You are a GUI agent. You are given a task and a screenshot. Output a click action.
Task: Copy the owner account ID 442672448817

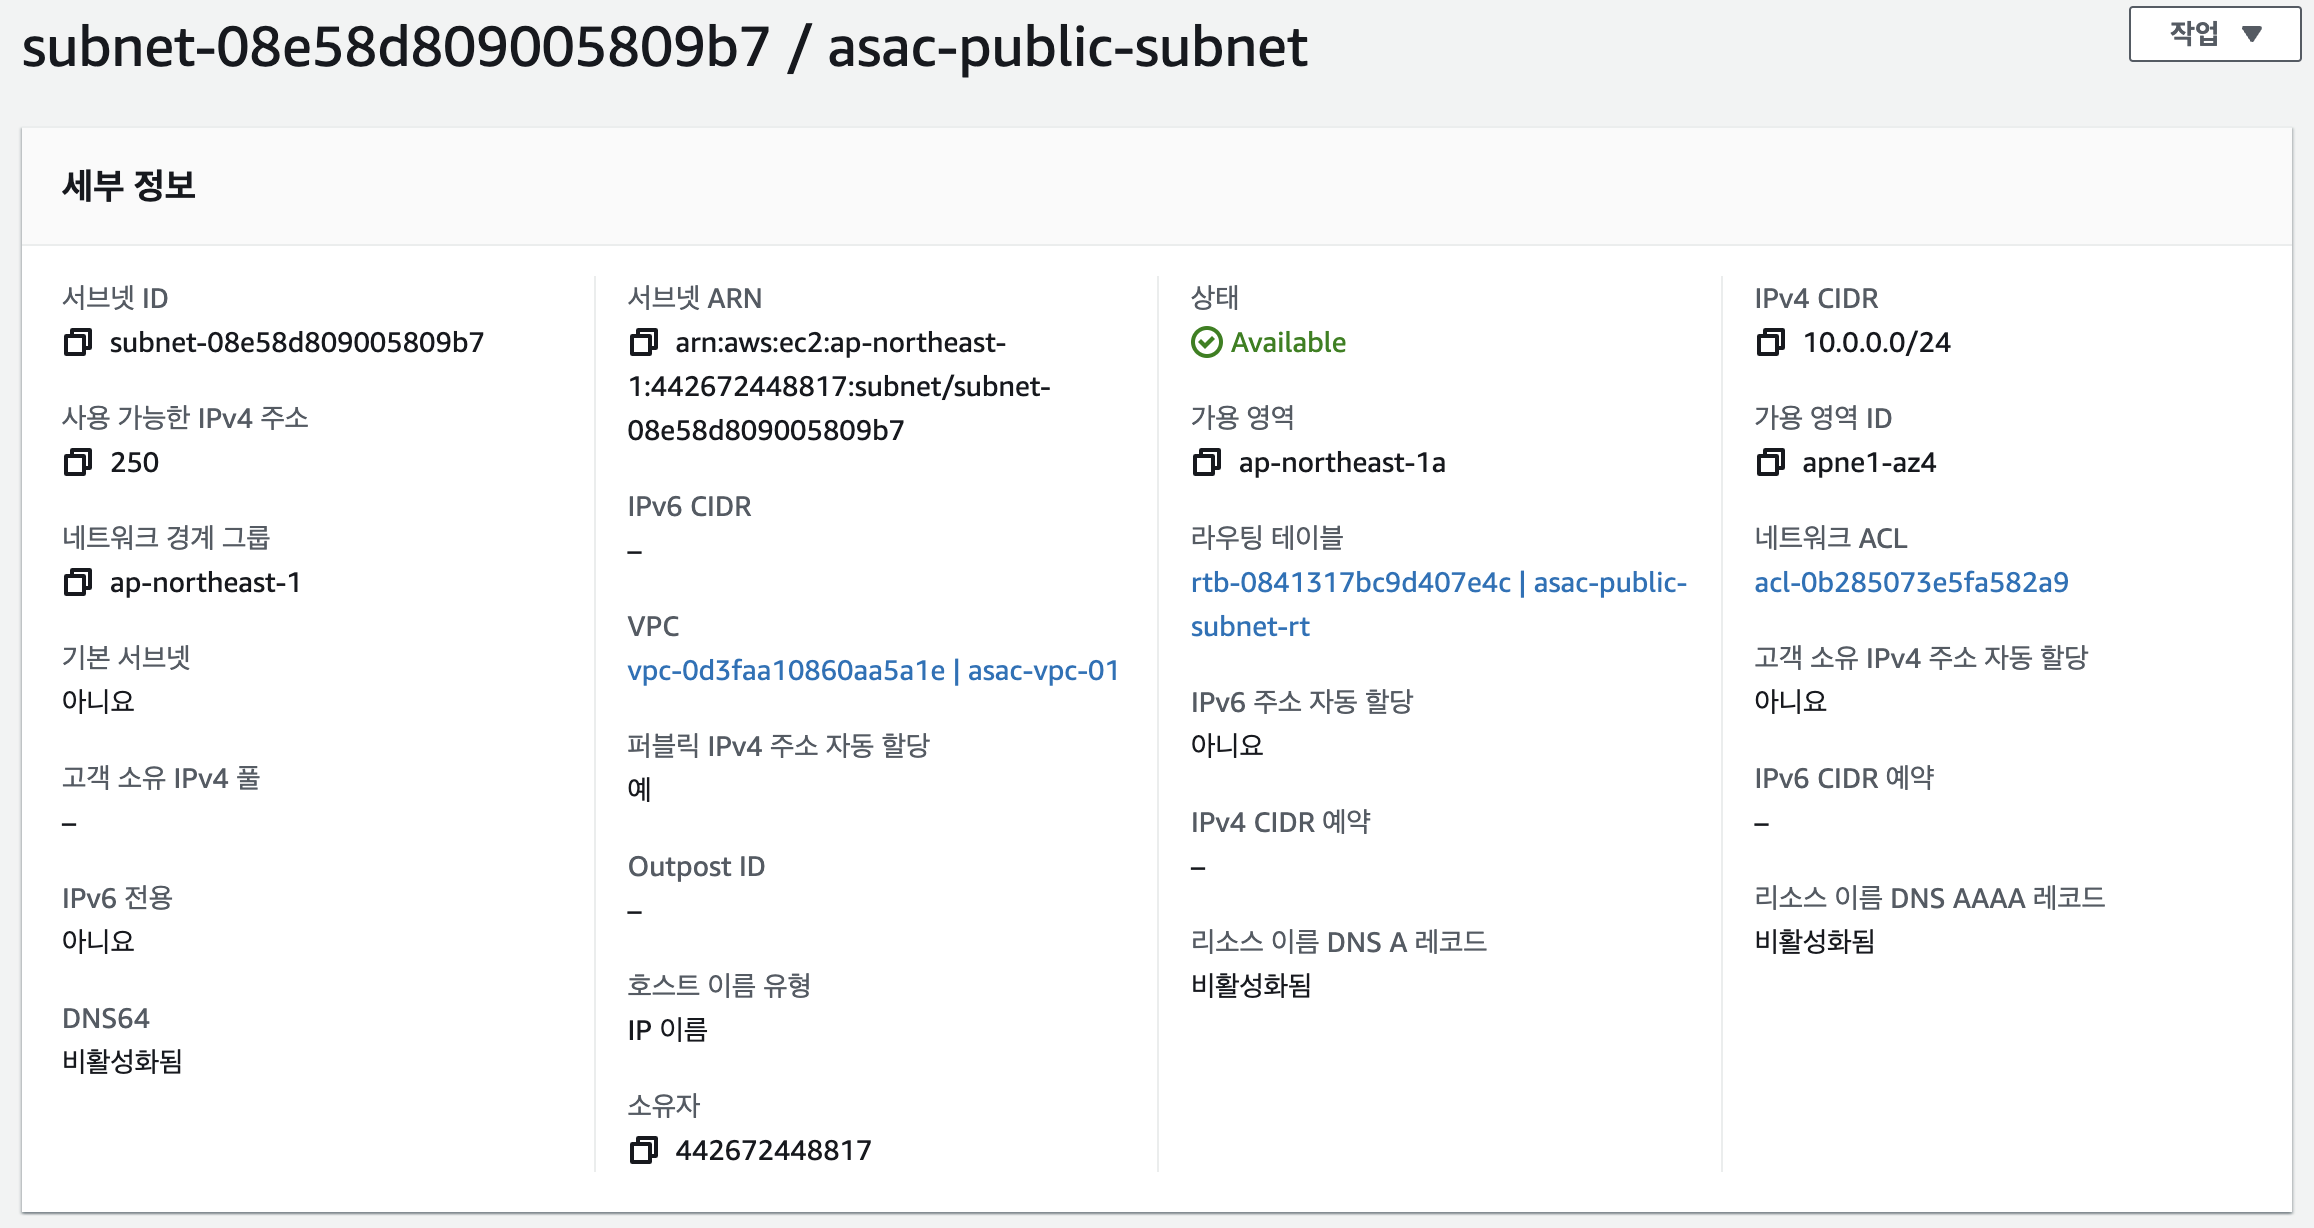[644, 1151]
